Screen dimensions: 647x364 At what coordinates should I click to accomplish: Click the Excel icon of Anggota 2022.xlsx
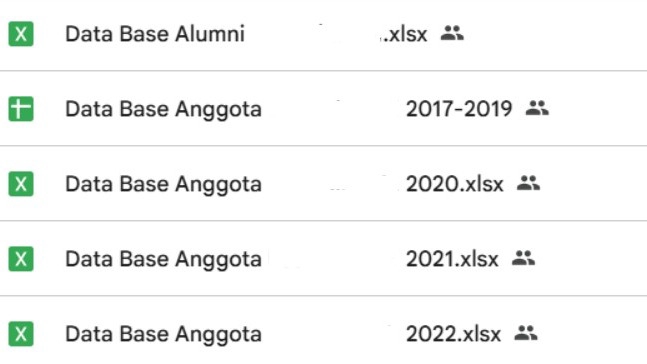(21, 333)
